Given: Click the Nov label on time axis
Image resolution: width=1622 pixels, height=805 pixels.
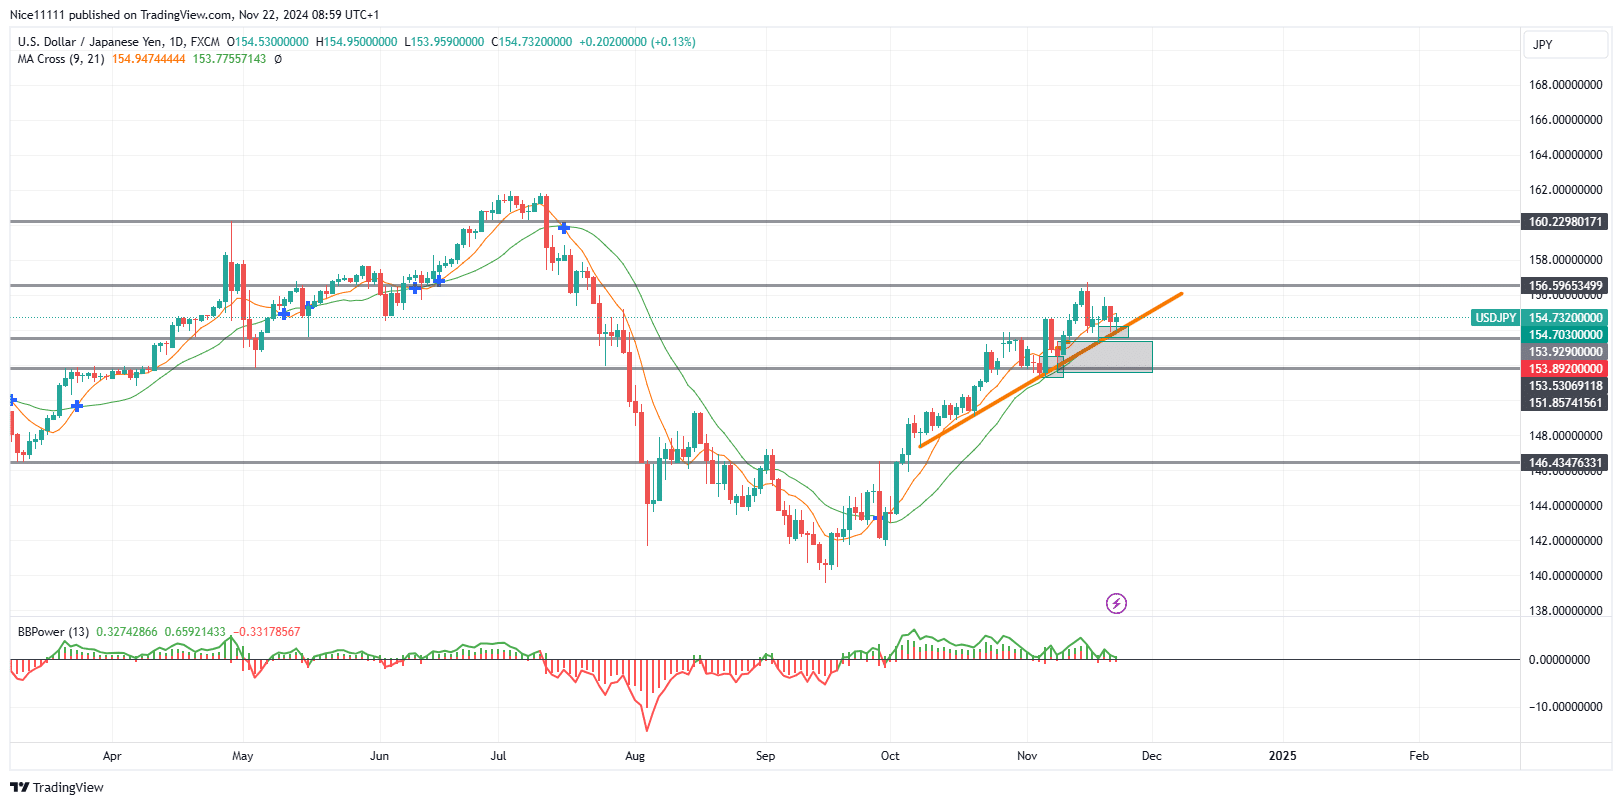Looking at the screenshot, I should [1027, 756].
